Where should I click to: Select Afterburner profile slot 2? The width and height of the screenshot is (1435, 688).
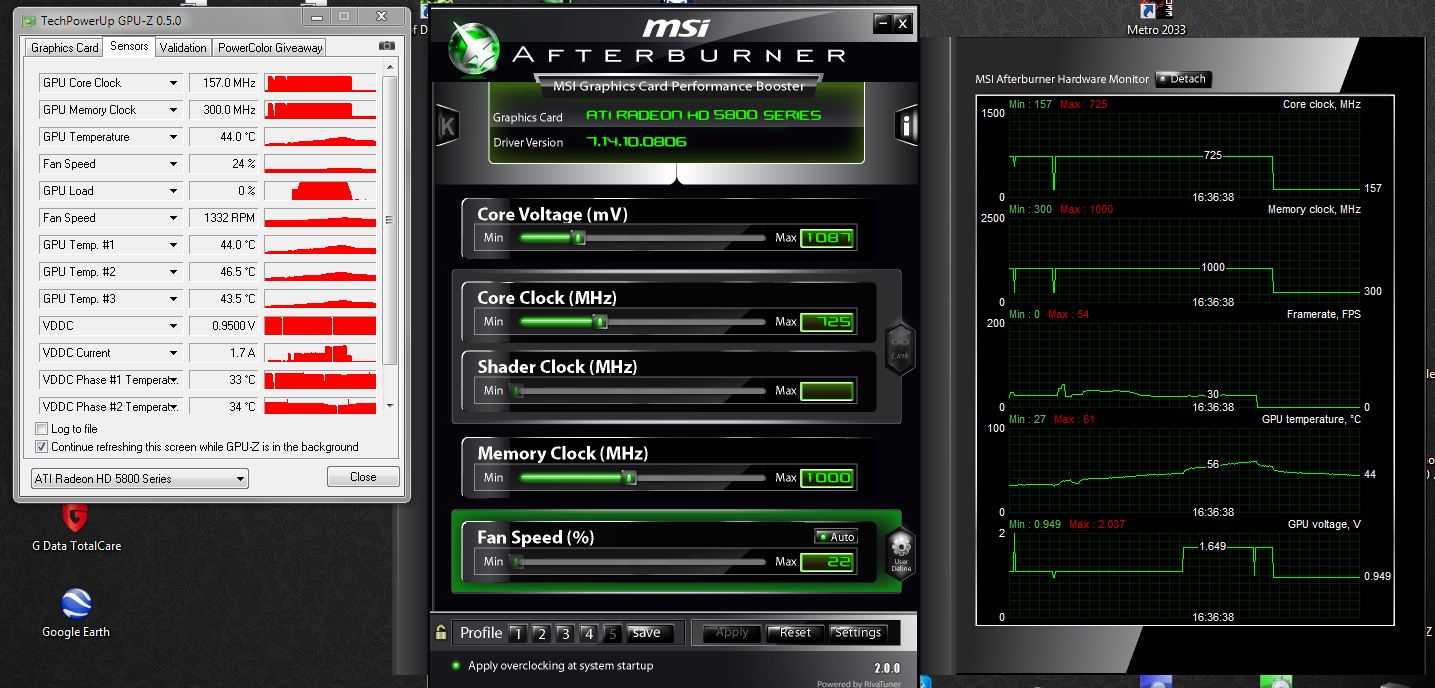[541, 633]
